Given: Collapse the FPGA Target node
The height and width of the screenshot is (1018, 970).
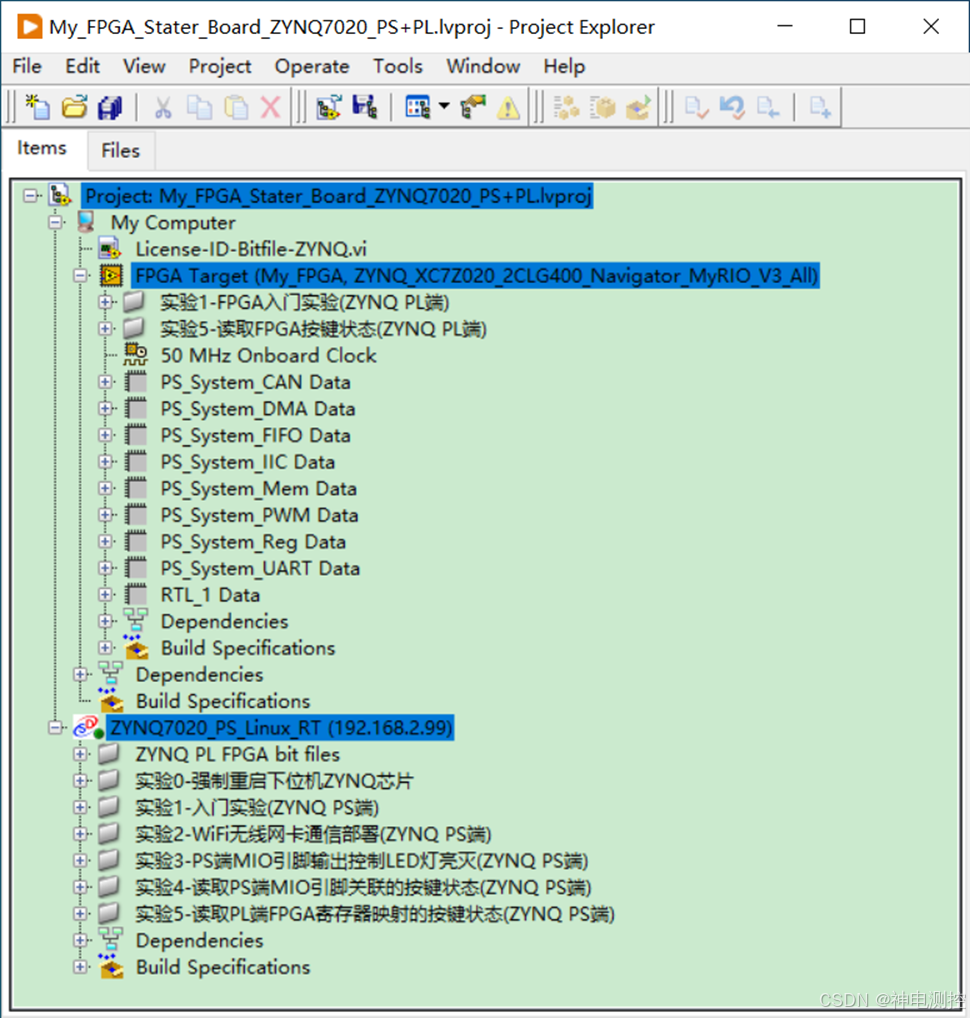Looking at the screenshot, I should [x=81, y=275].
